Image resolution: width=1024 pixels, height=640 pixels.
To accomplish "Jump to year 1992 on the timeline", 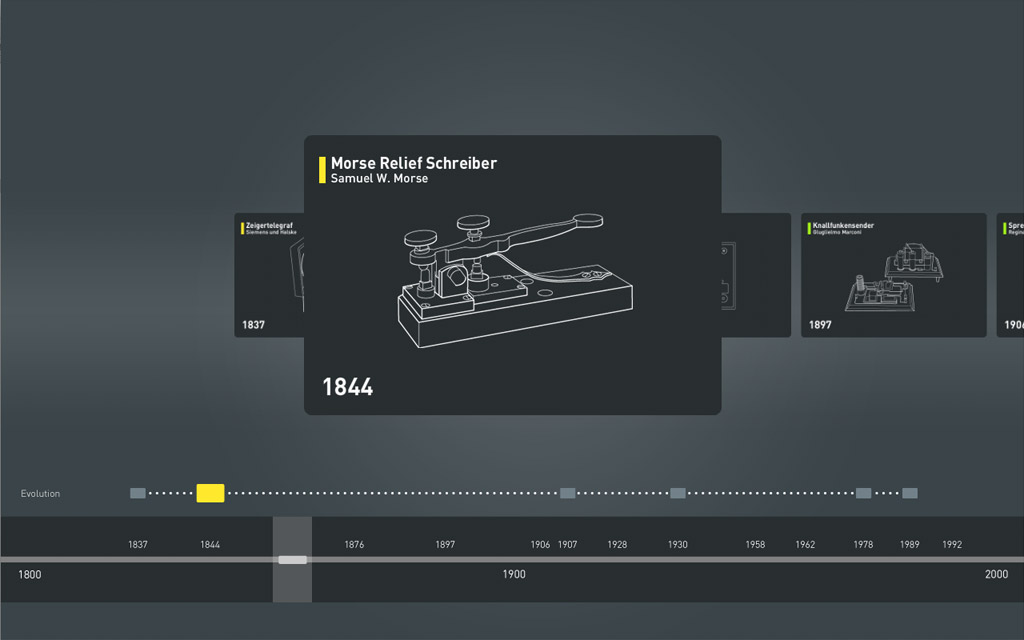I will pos(952,544).
